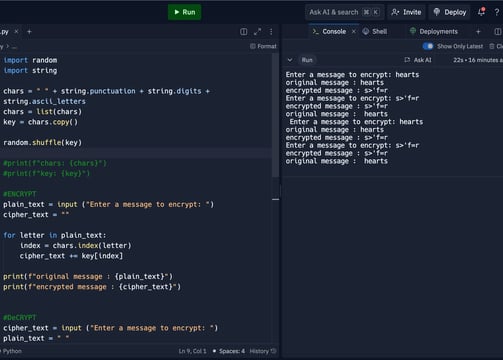This screenshot has height=360, width=503.
Task: Click the Invite button
Action: (406, 12)
